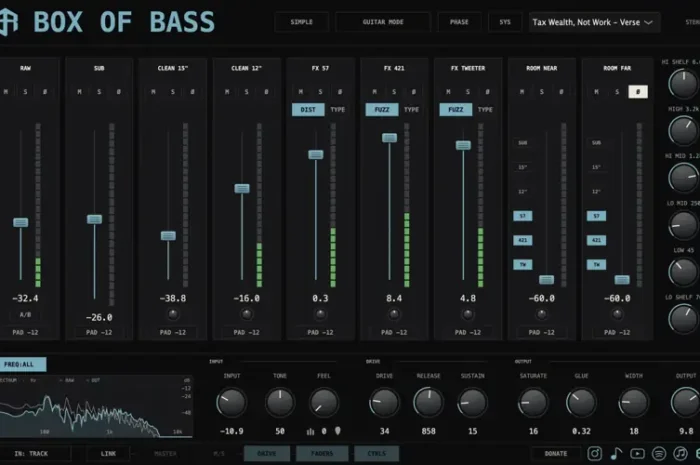Open the Apple Music icon
The width and height of the screenshot is (700, 465).
pos(680,453)
